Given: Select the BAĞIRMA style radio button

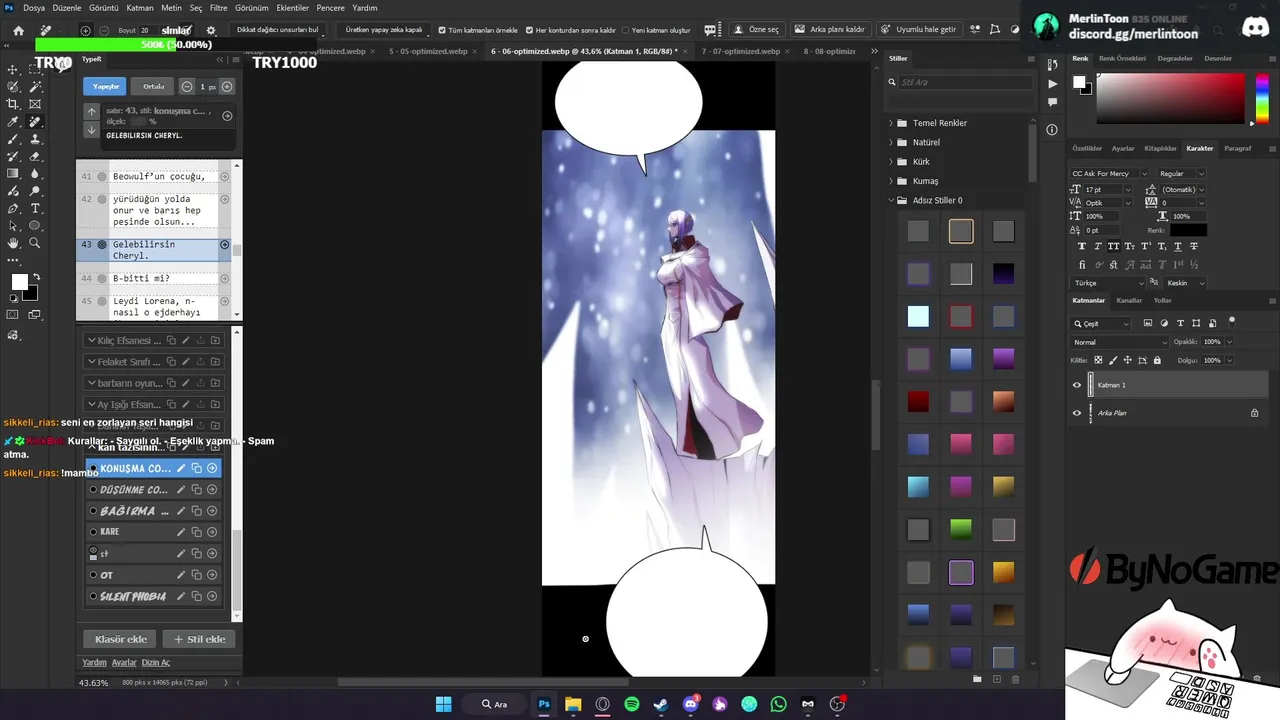Looking at the screenshot, I should click(93, 511).
